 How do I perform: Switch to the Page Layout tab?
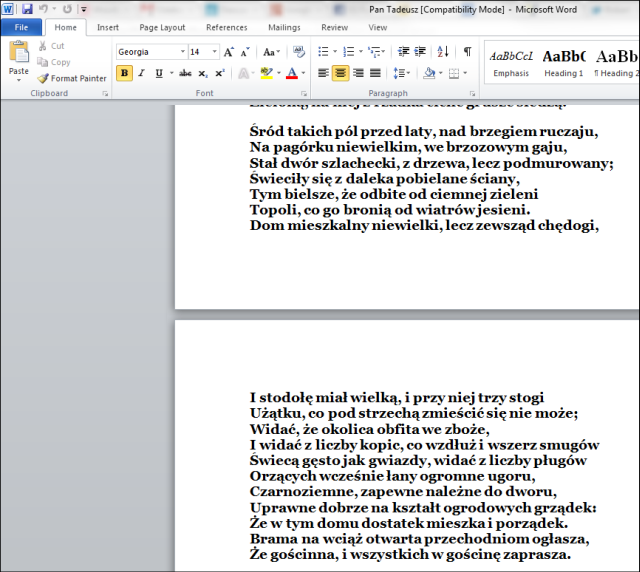pos(162,28)
